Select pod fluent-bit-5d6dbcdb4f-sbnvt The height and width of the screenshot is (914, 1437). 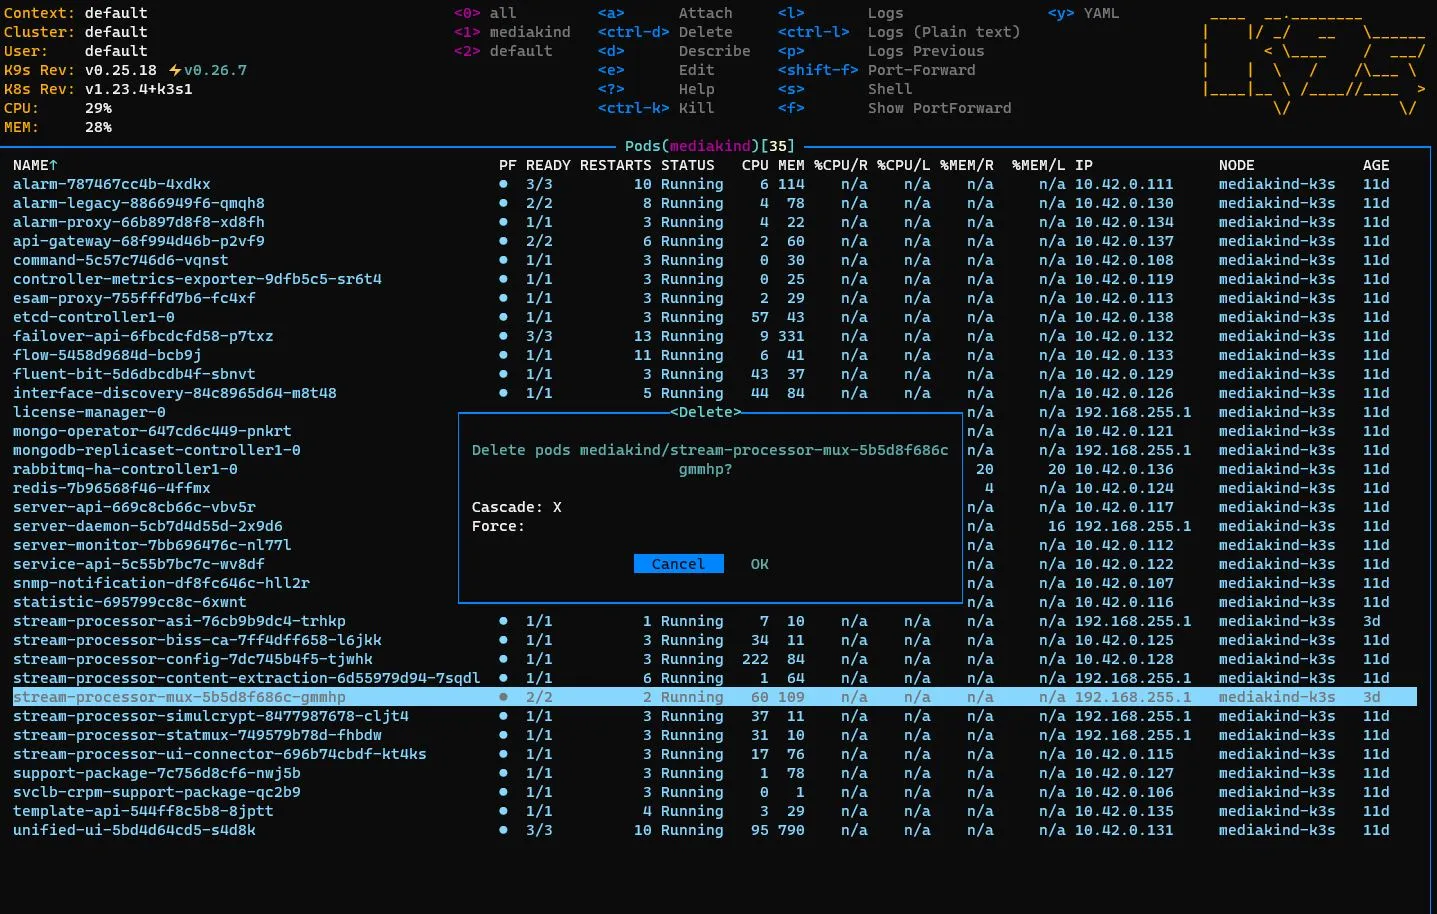(x=134, y=374)
